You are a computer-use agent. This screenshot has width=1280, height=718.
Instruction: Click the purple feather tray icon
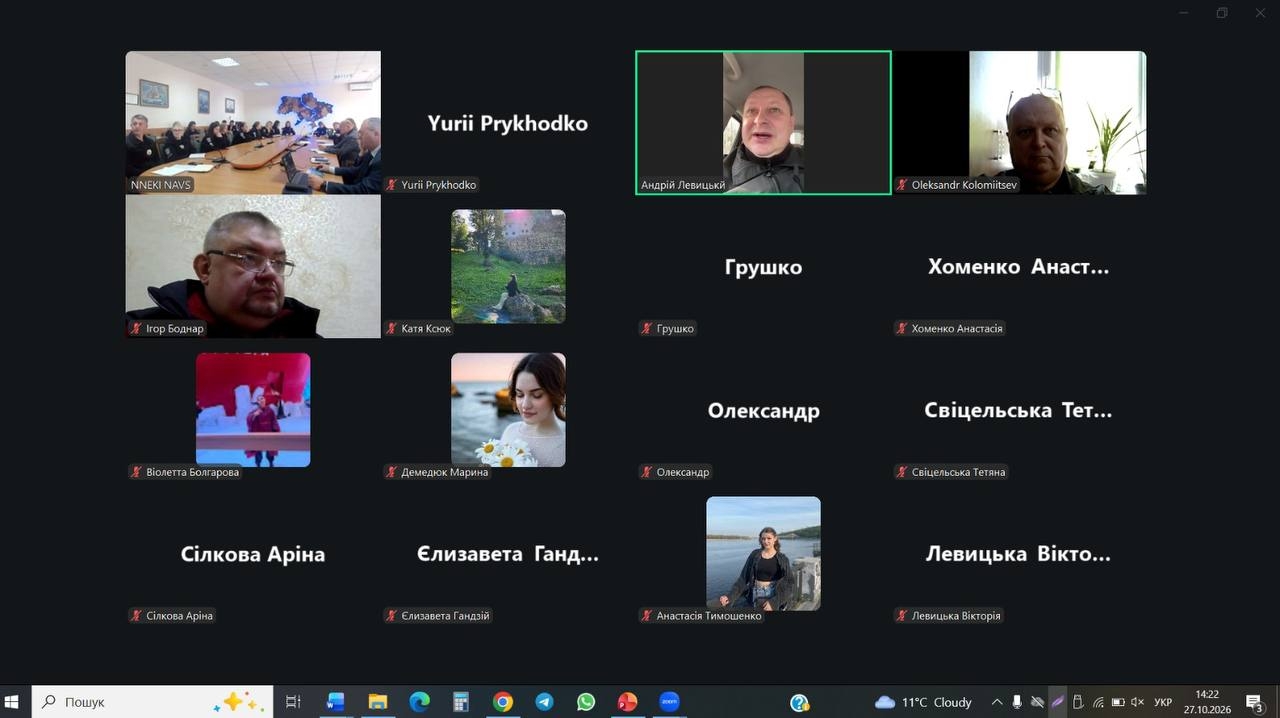tap(1057, 702)
